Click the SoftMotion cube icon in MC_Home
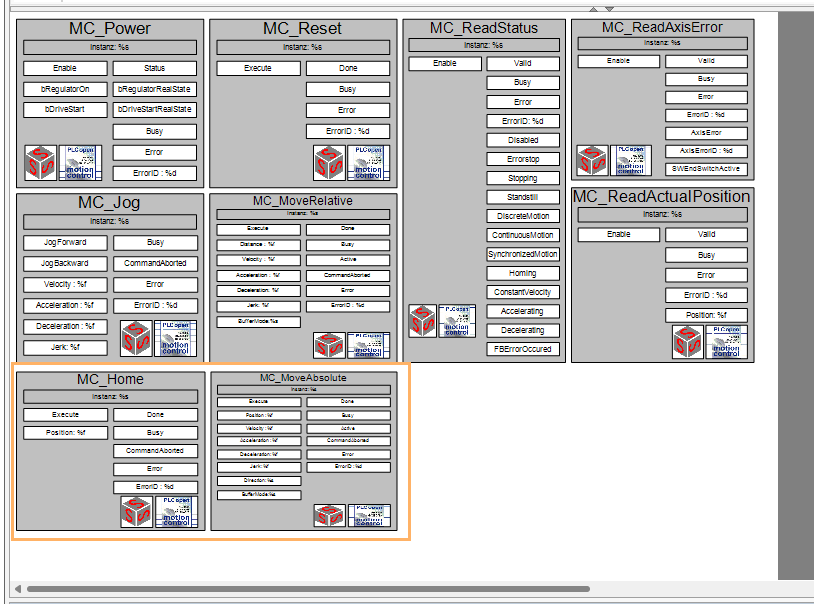 [x=136, y=511]
